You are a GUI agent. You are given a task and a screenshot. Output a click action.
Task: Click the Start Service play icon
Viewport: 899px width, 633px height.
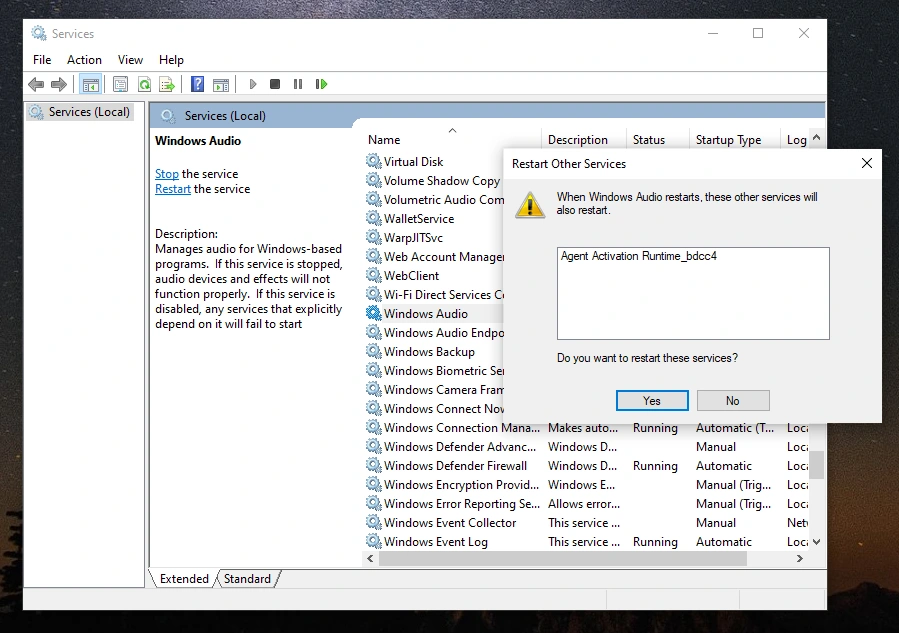[253, 84]
